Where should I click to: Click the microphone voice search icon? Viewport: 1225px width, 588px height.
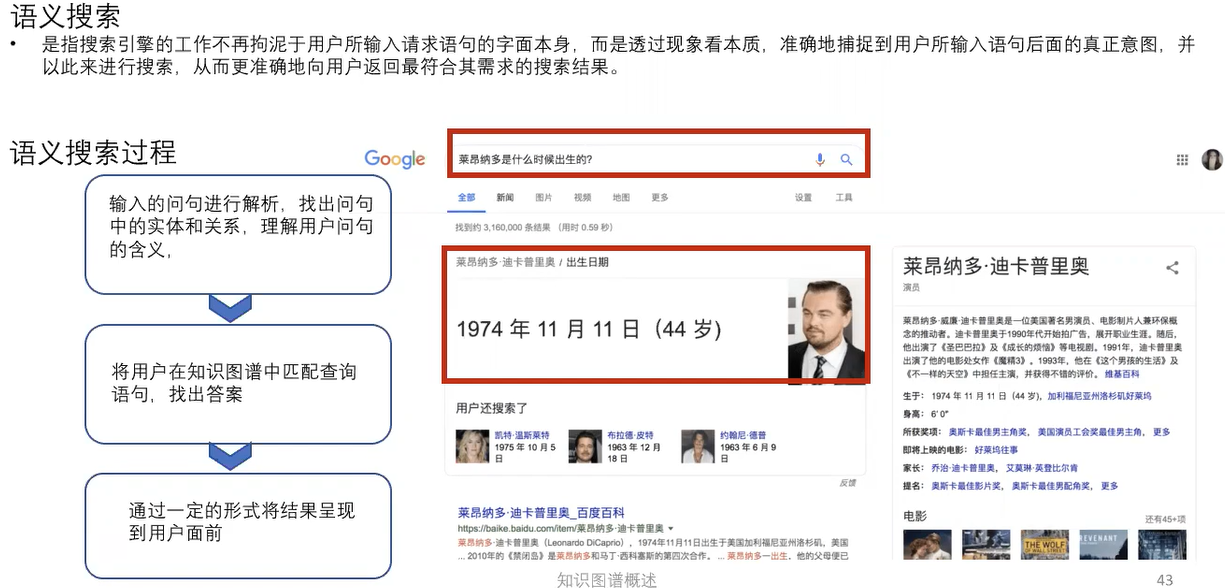(x=820, y=159)
